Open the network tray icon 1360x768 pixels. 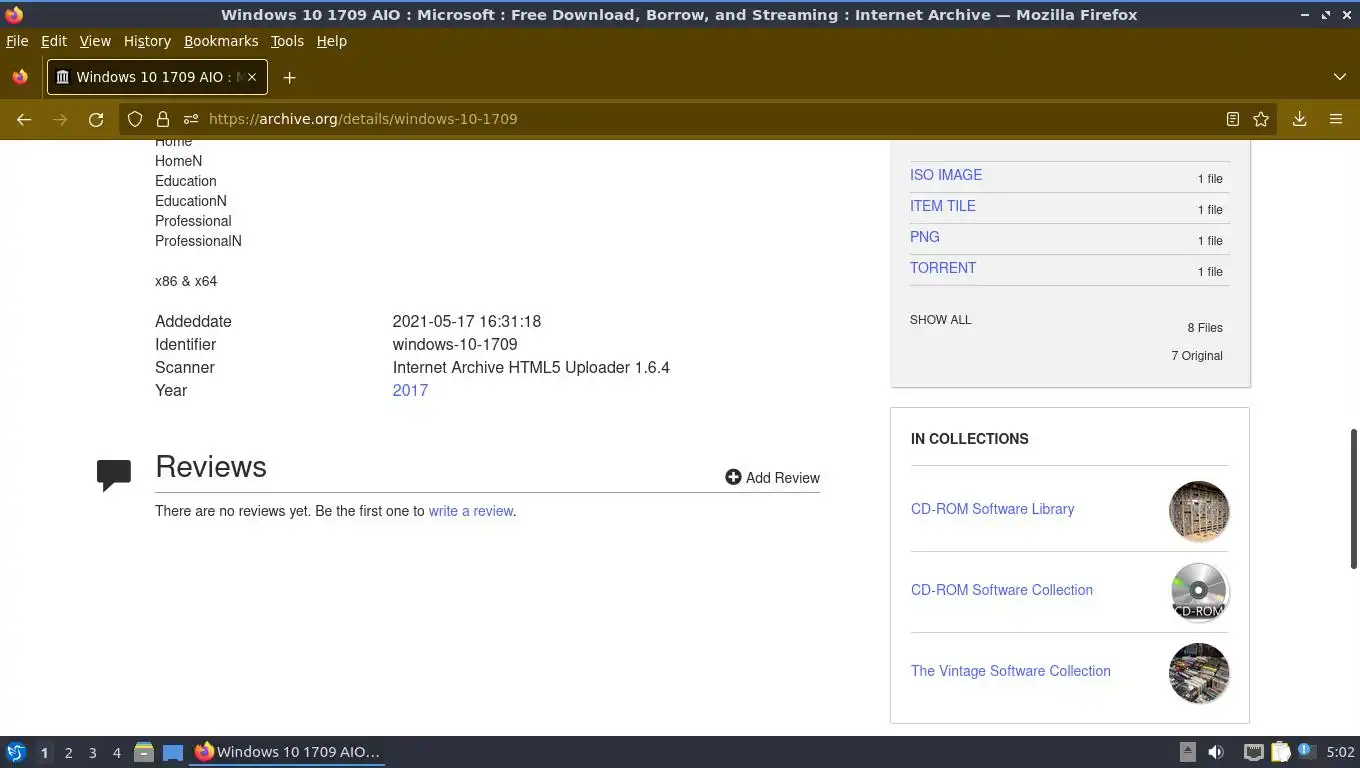1253,752
